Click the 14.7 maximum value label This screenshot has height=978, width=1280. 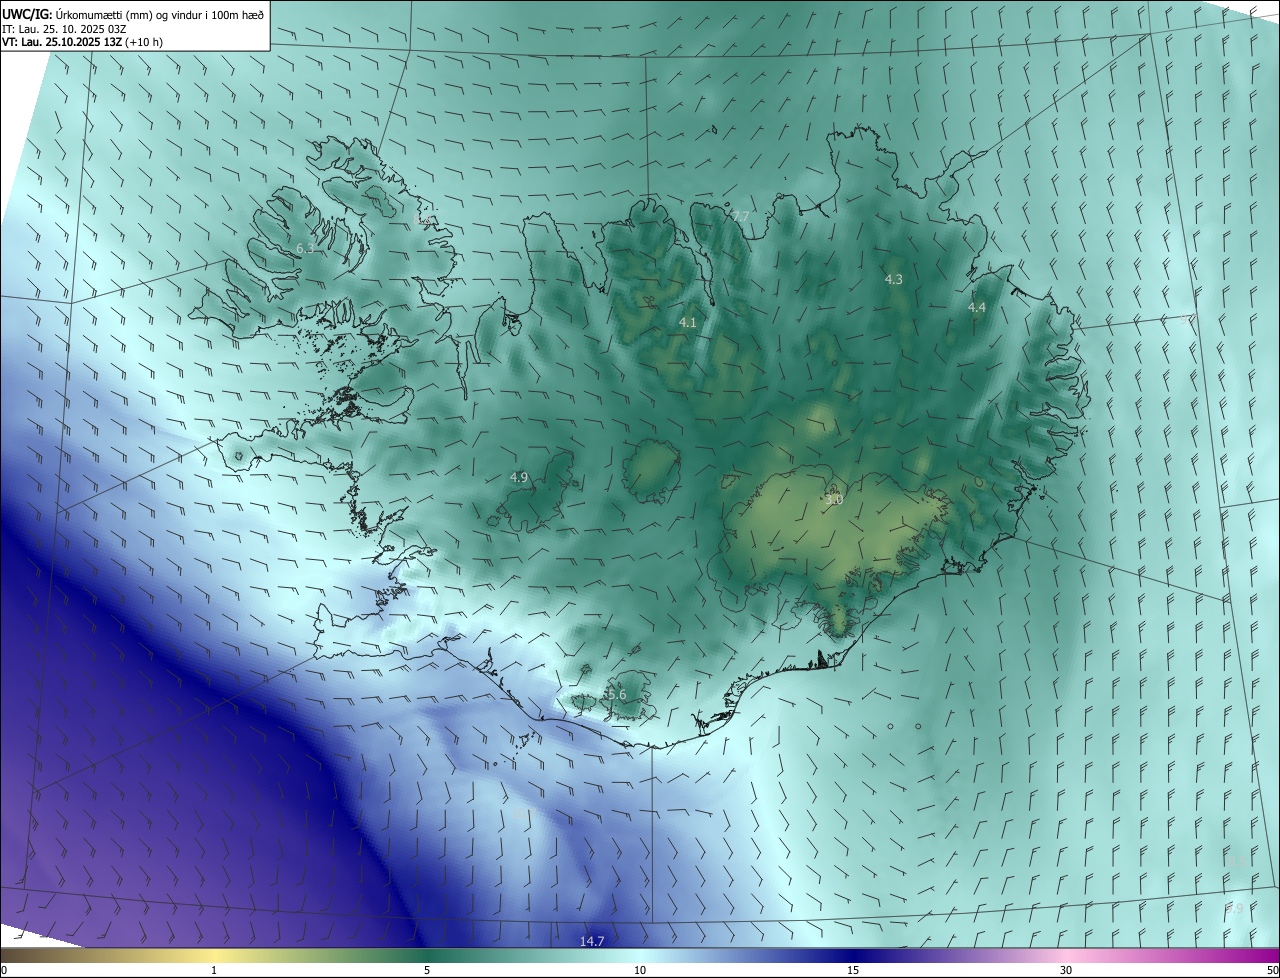pos(592,941)
